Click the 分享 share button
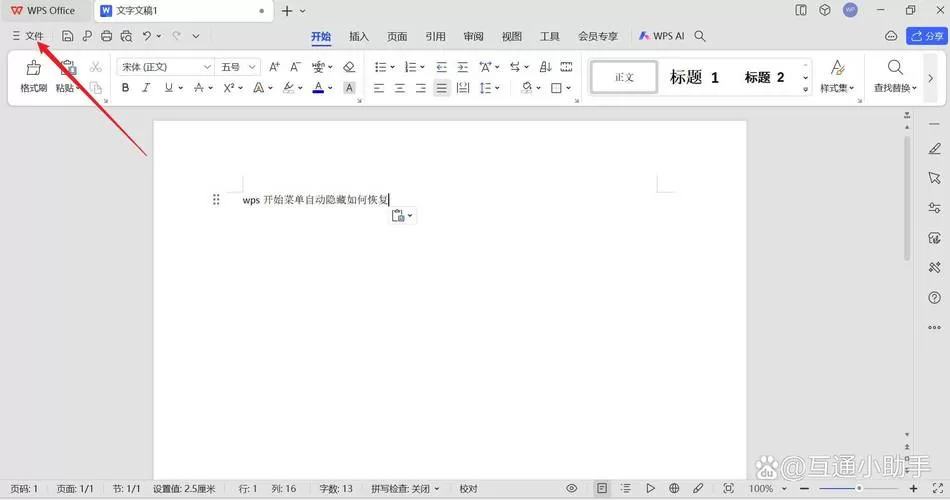Screen dimensions: 950x500 coord(926,36)
